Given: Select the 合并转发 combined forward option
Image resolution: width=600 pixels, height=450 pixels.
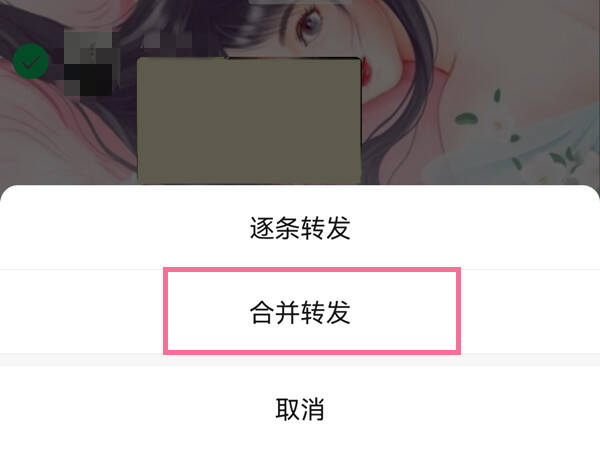Looking at the screenshot, I should tap(300, 312).
